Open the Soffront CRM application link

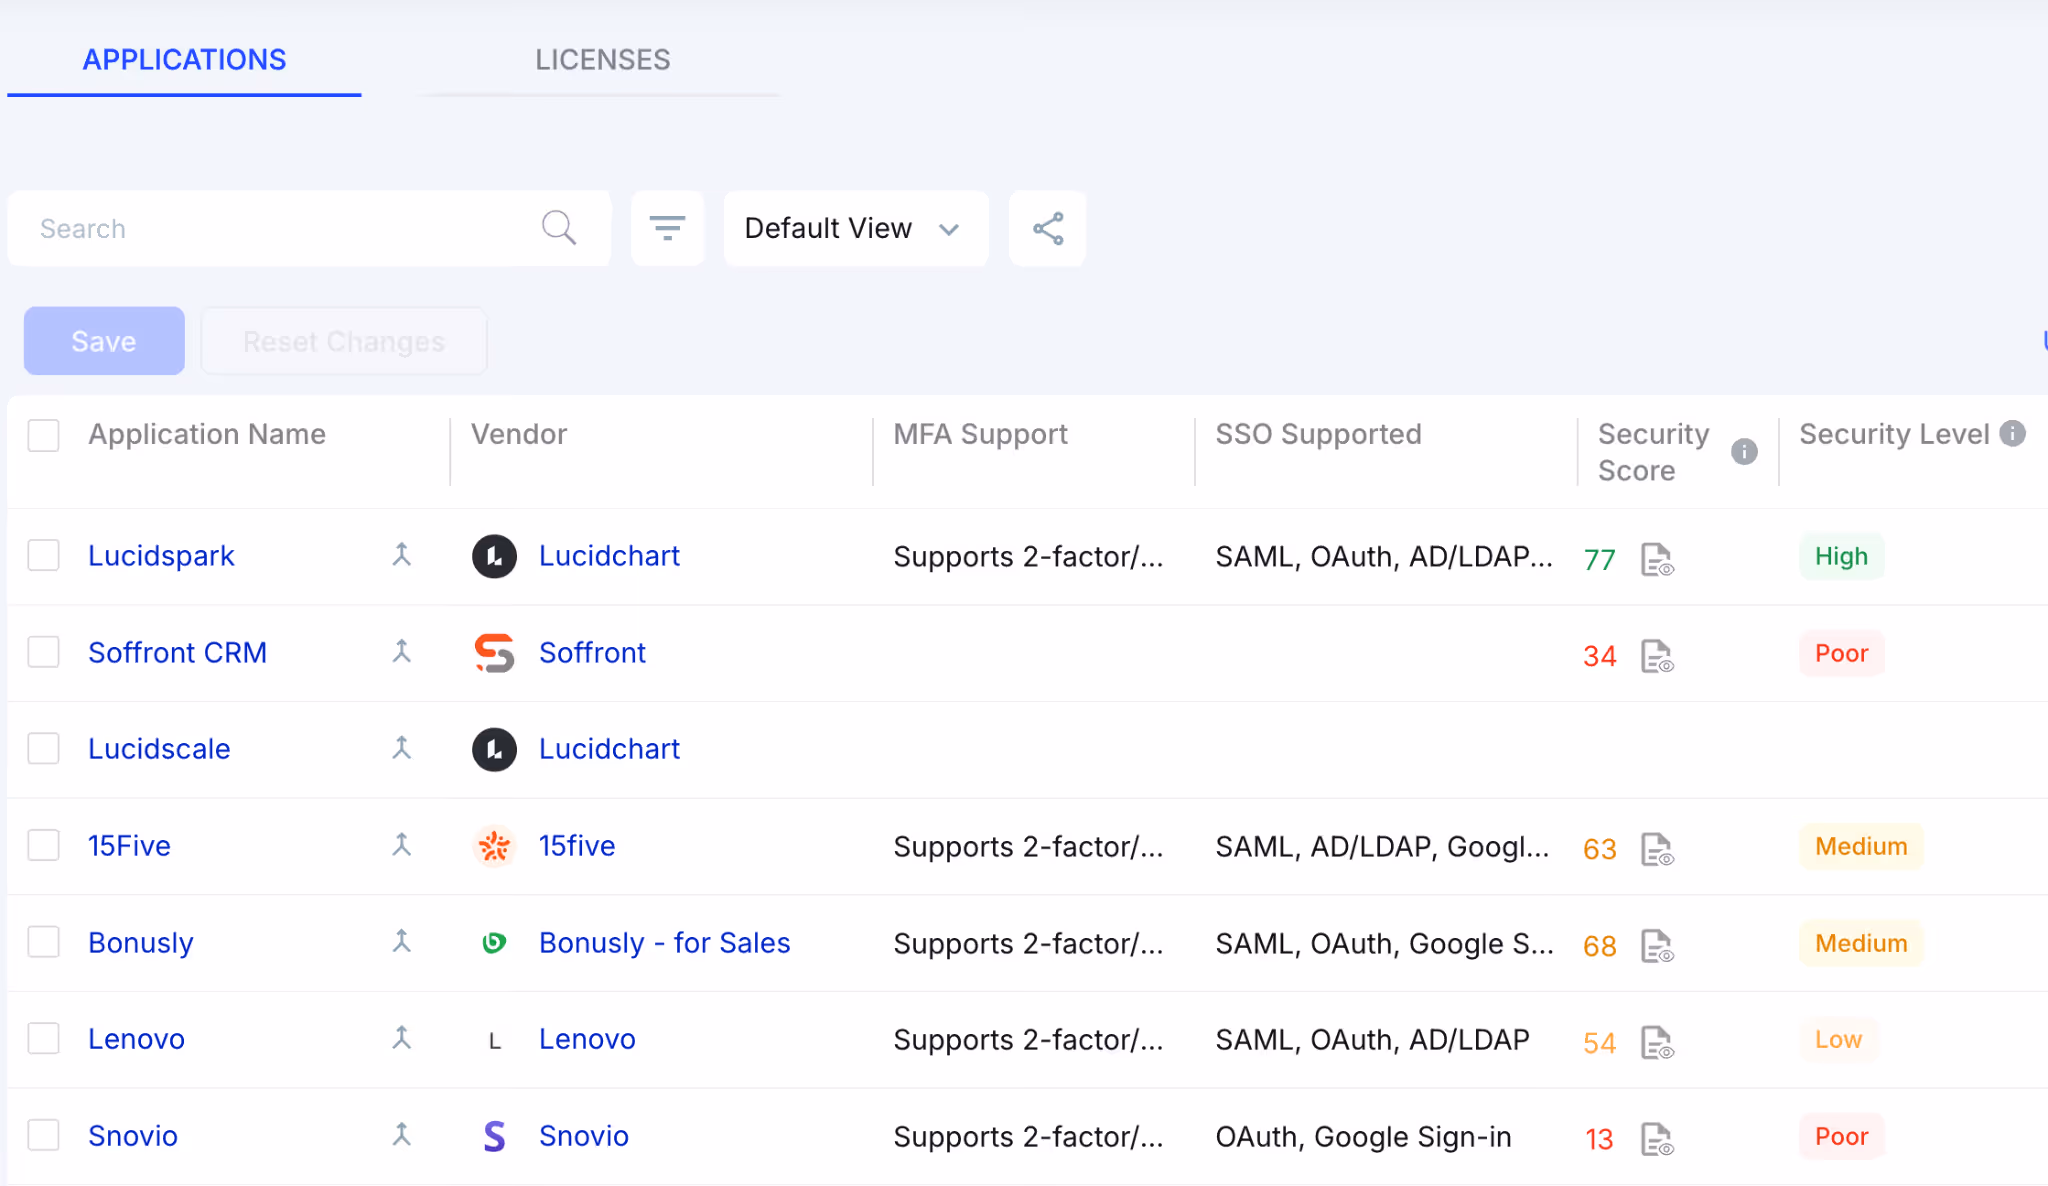(x=177, y=652)
